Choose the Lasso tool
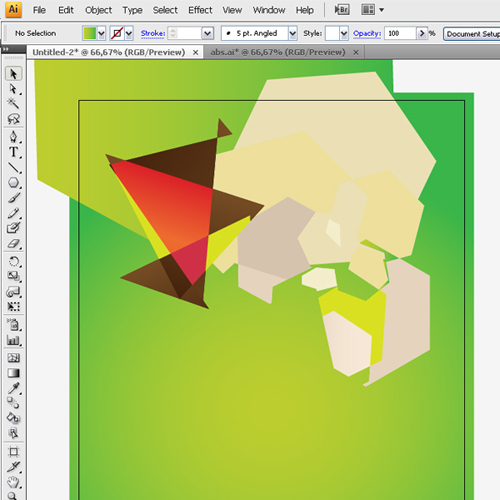Image resolution: width=500 pixels, height=500 pixels. coord(13,118)
